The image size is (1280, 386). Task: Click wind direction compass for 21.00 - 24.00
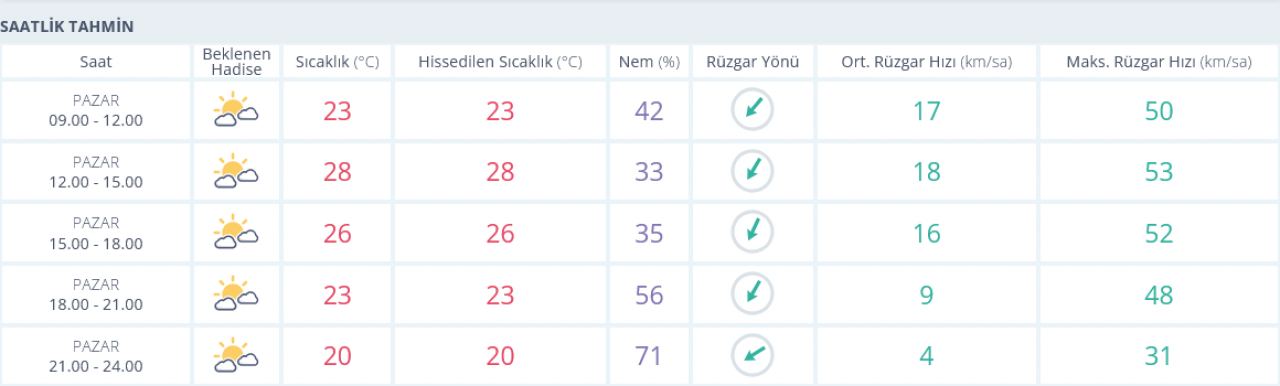point(752,354)
